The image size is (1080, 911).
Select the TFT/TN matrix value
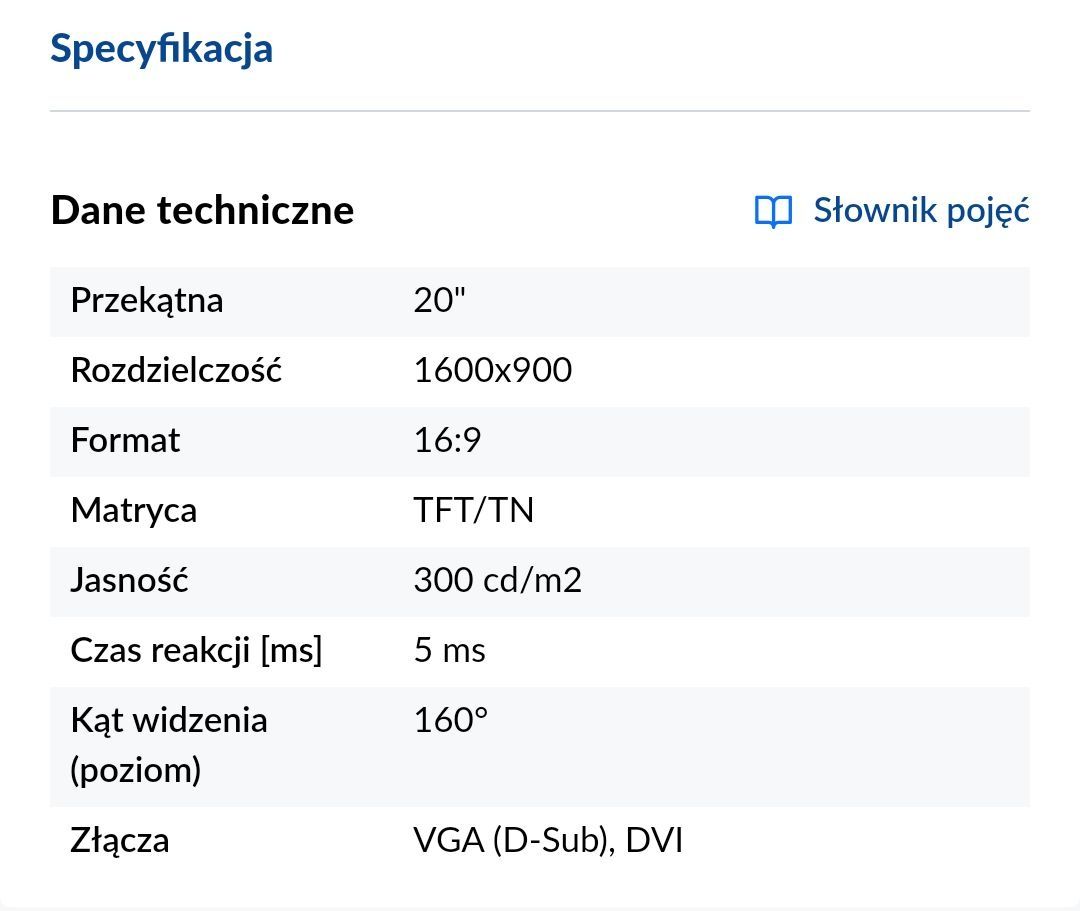474,511
